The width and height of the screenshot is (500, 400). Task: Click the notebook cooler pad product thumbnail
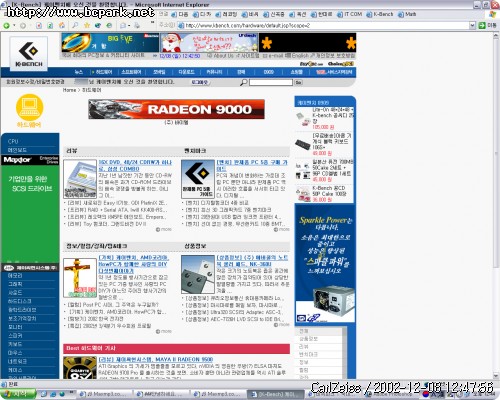click(198, 274)
